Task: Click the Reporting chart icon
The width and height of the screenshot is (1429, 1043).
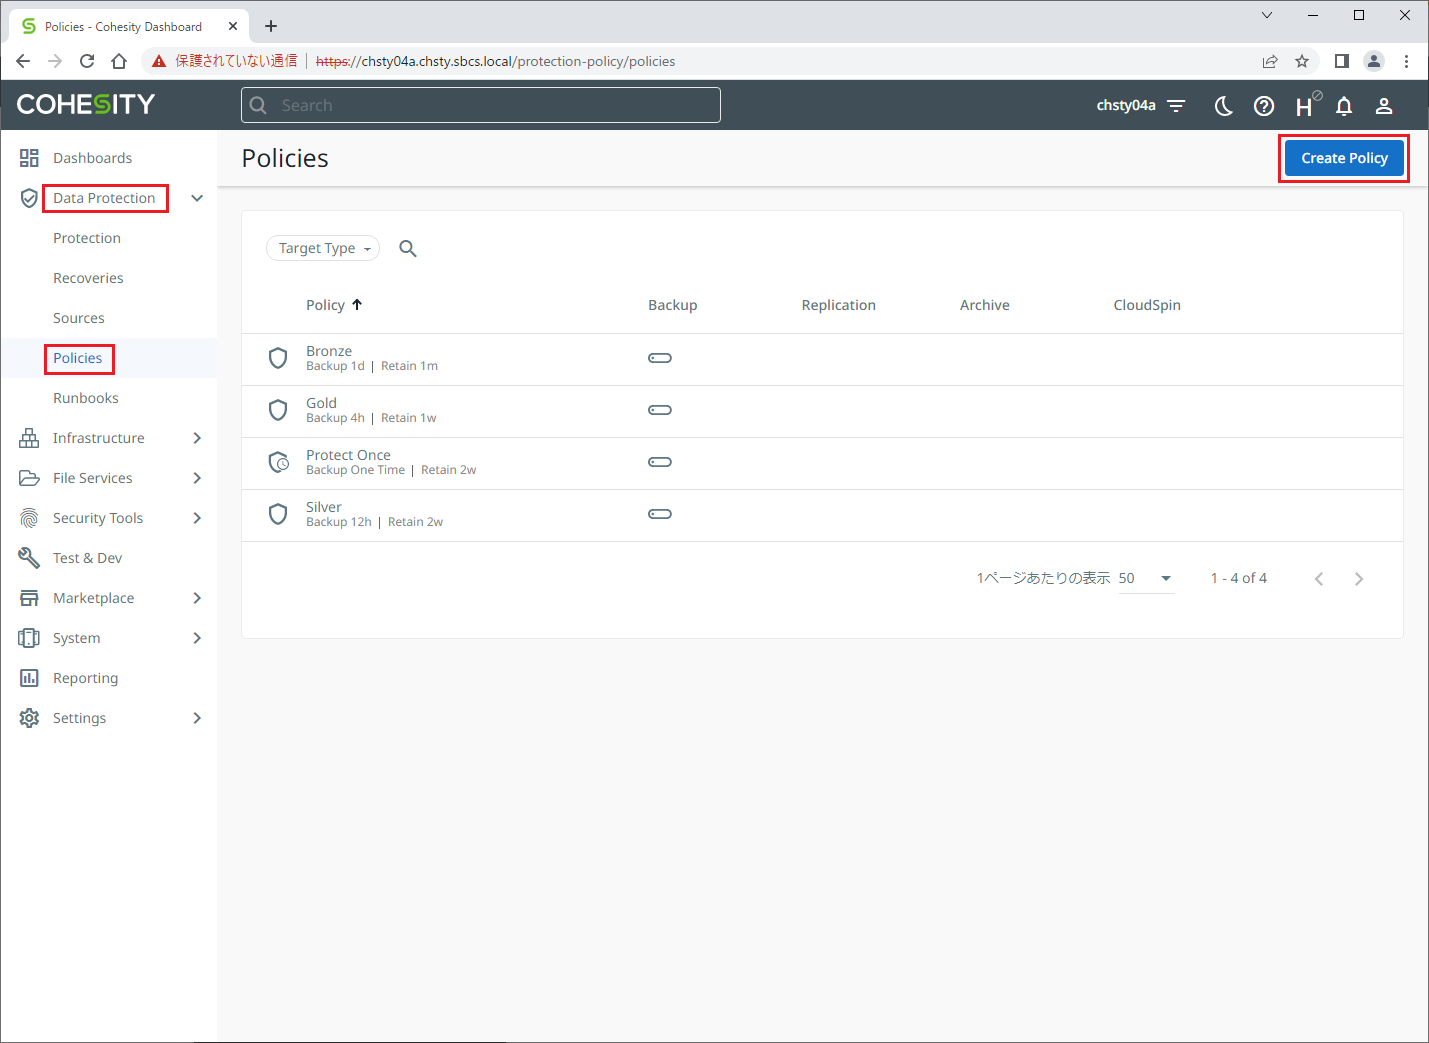Action: coord(29,678)
